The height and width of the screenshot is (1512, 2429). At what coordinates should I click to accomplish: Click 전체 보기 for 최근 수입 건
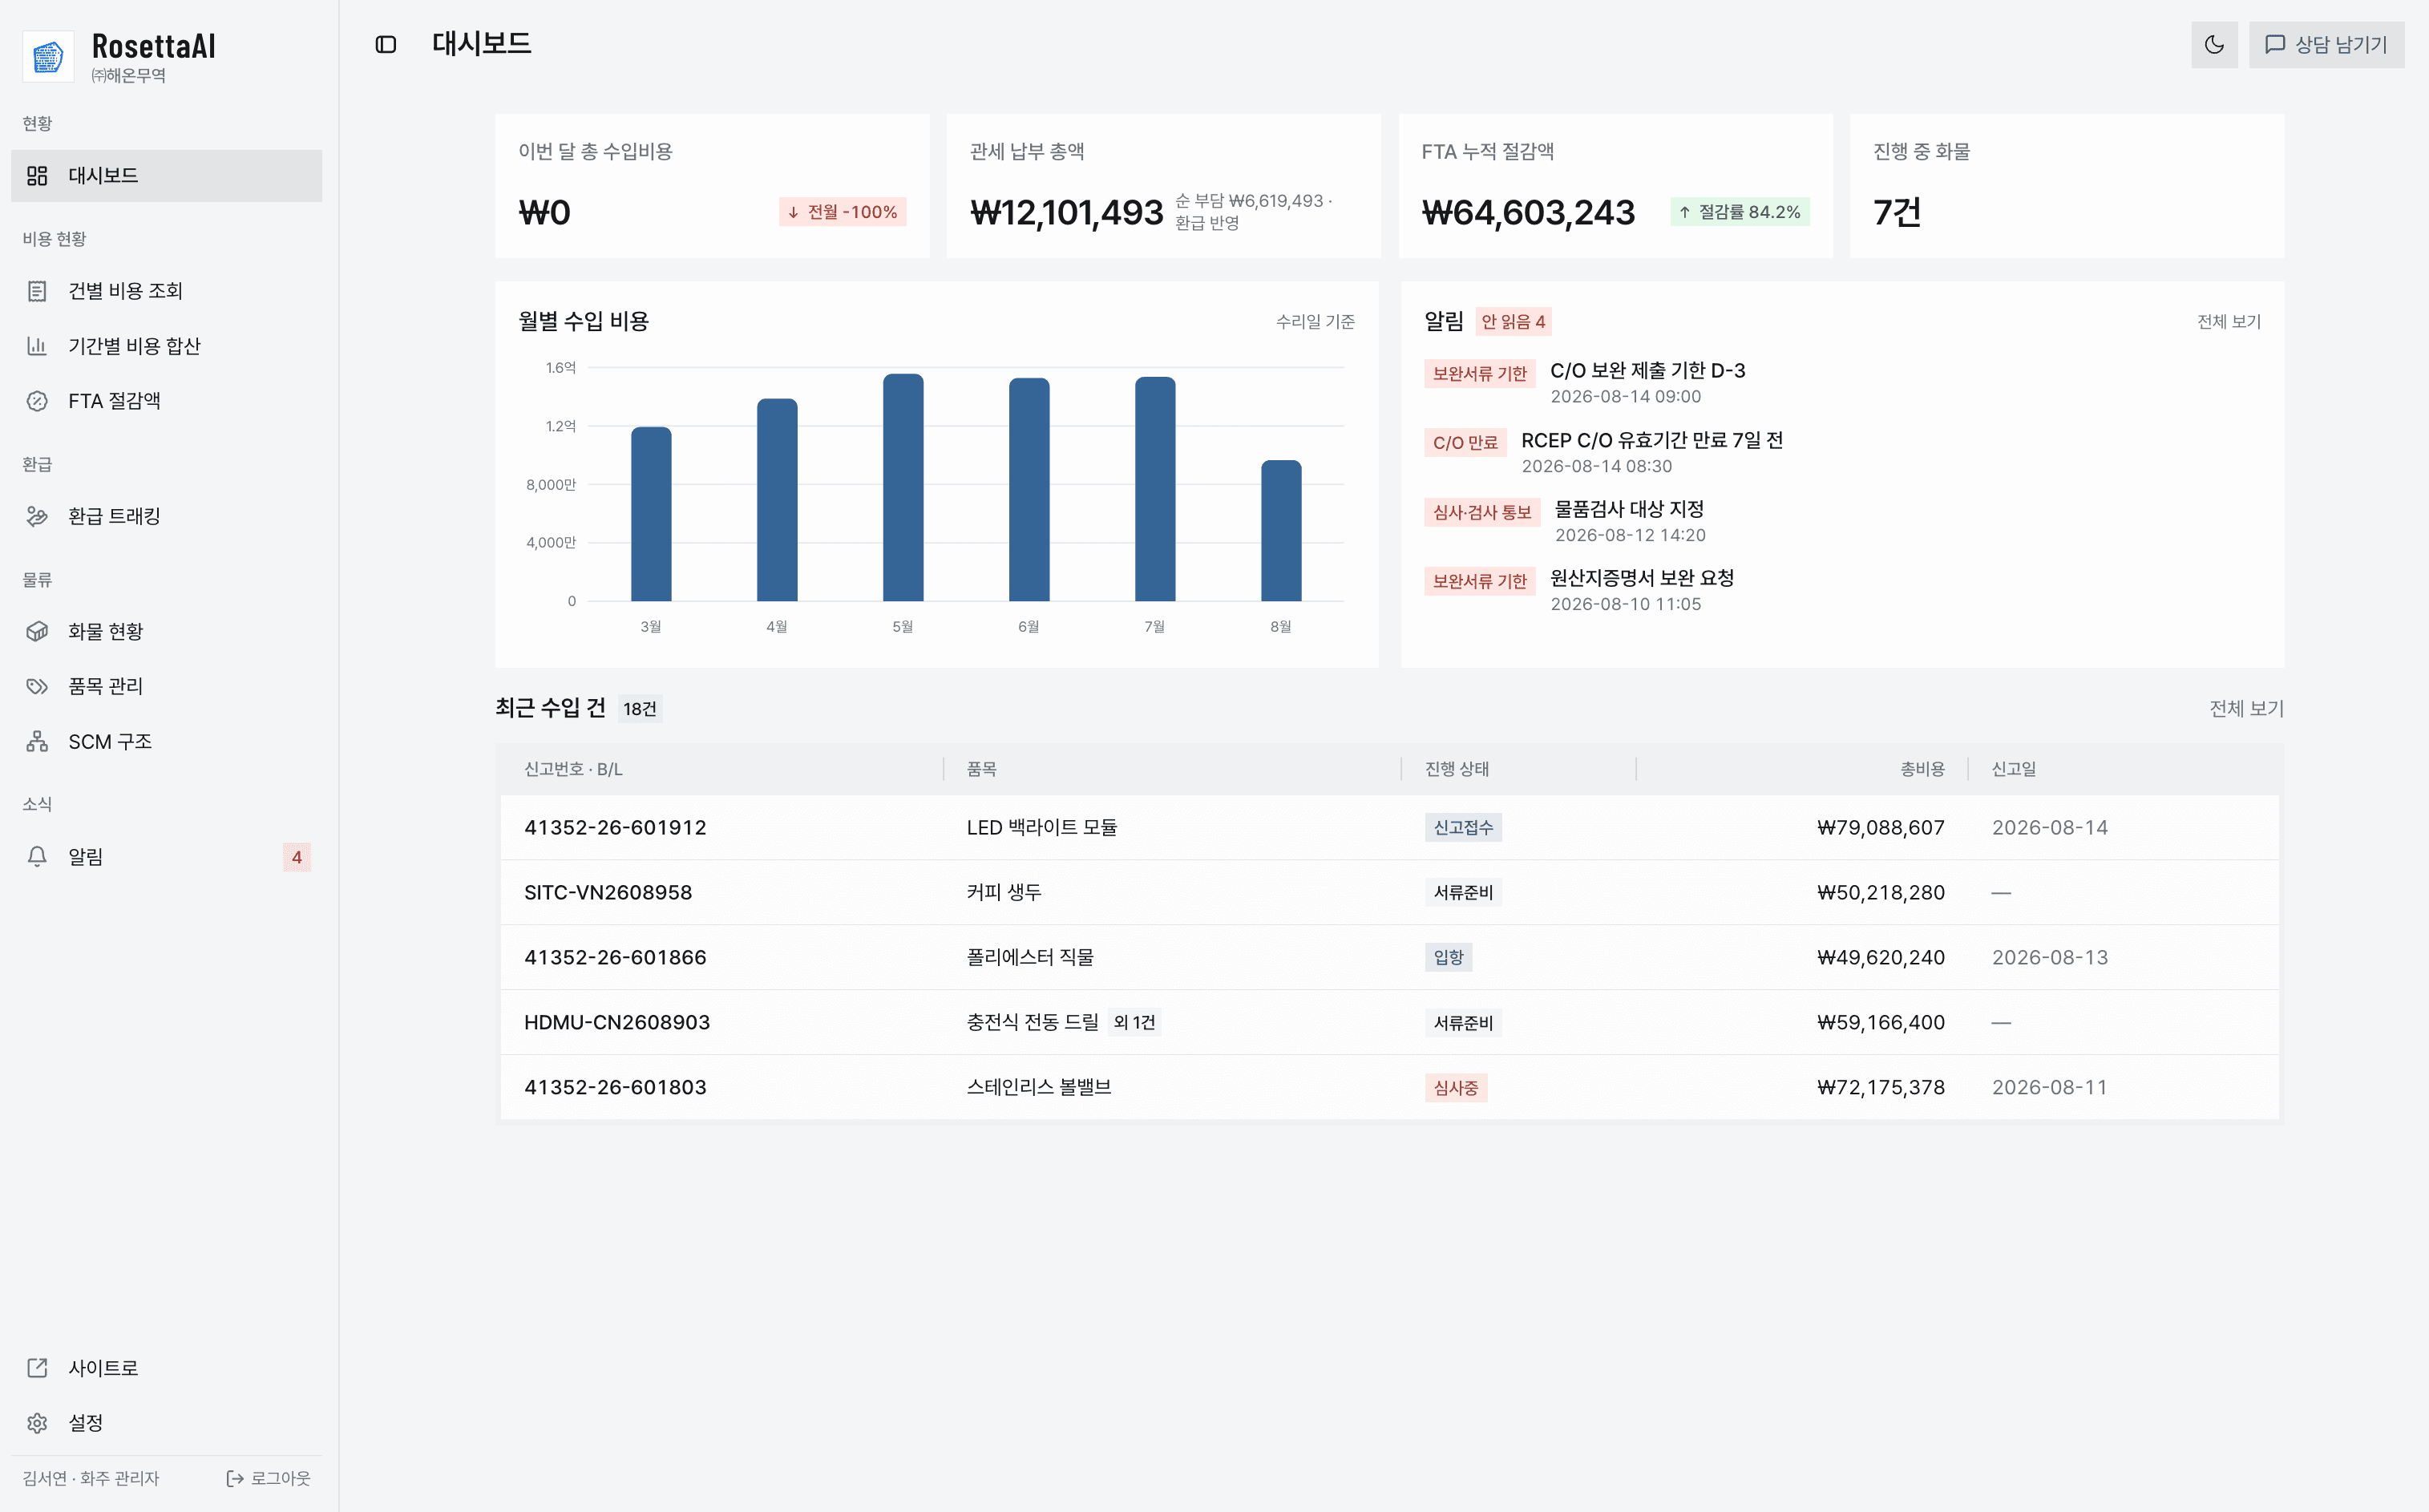[2246, 708]
